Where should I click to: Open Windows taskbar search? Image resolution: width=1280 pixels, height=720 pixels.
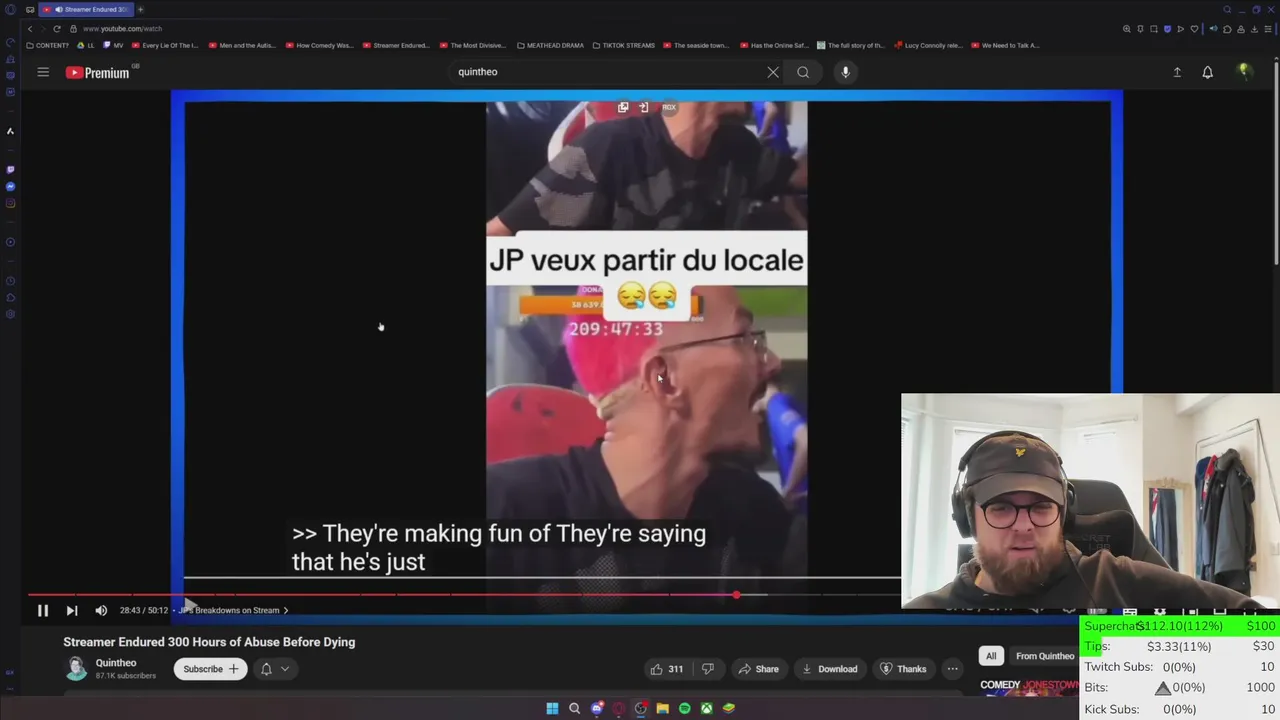coord(574,708)
